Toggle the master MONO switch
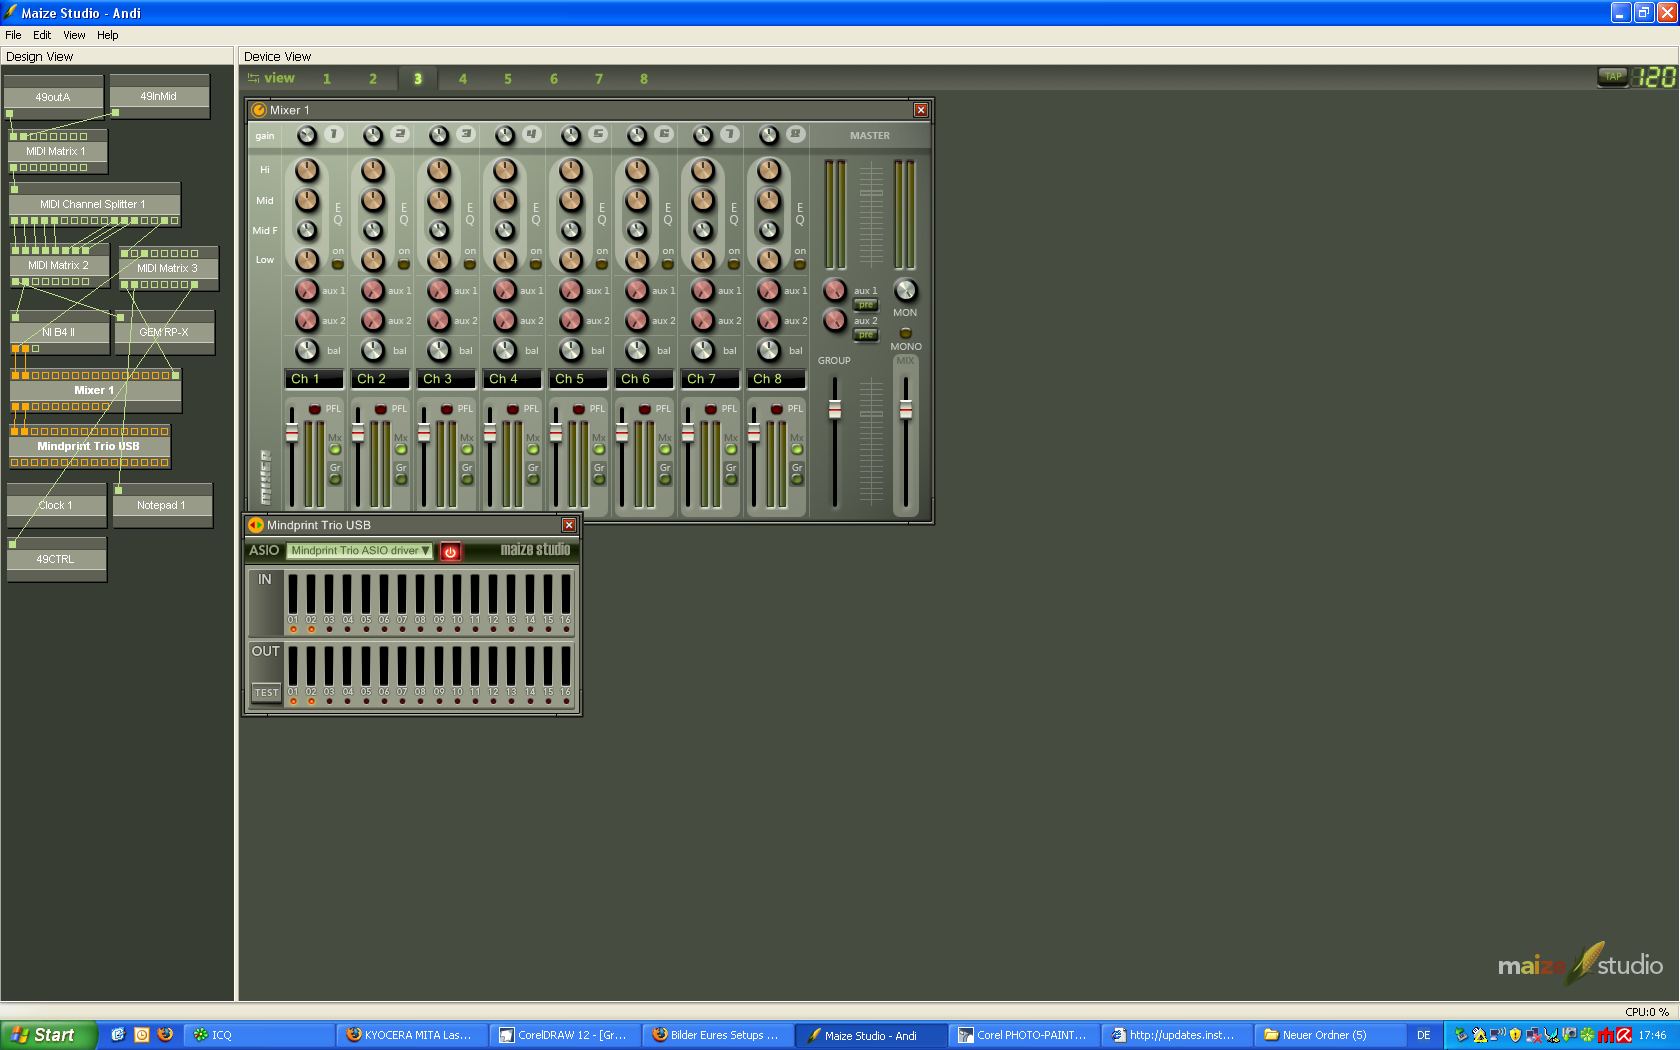 (905, 333)
